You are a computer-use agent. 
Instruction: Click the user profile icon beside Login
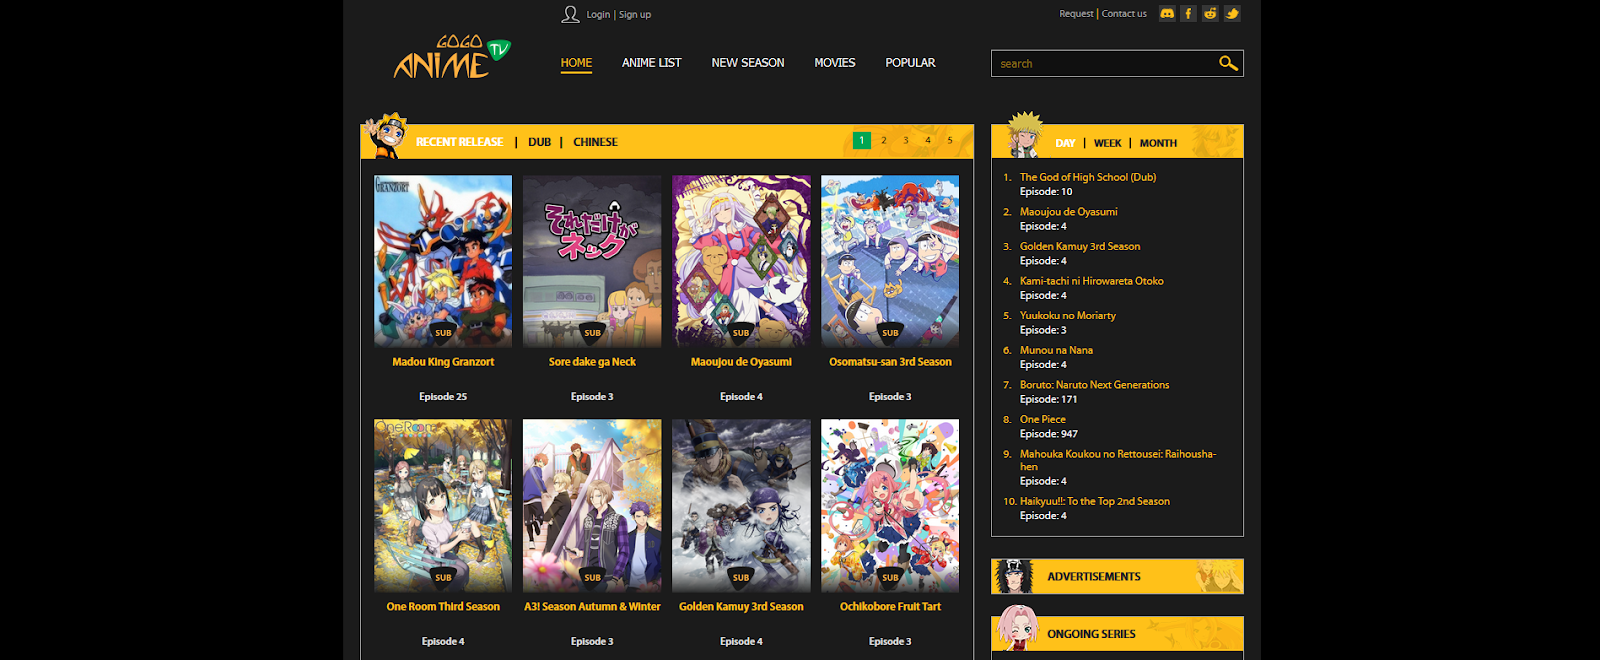(570, 14)
